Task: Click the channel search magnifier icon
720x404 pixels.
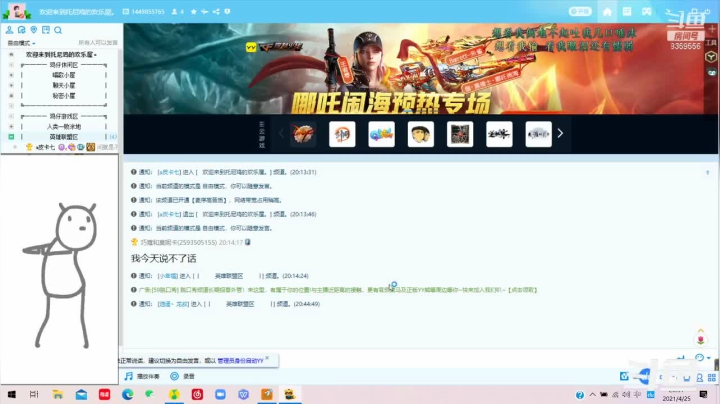Action: [58, 30]
